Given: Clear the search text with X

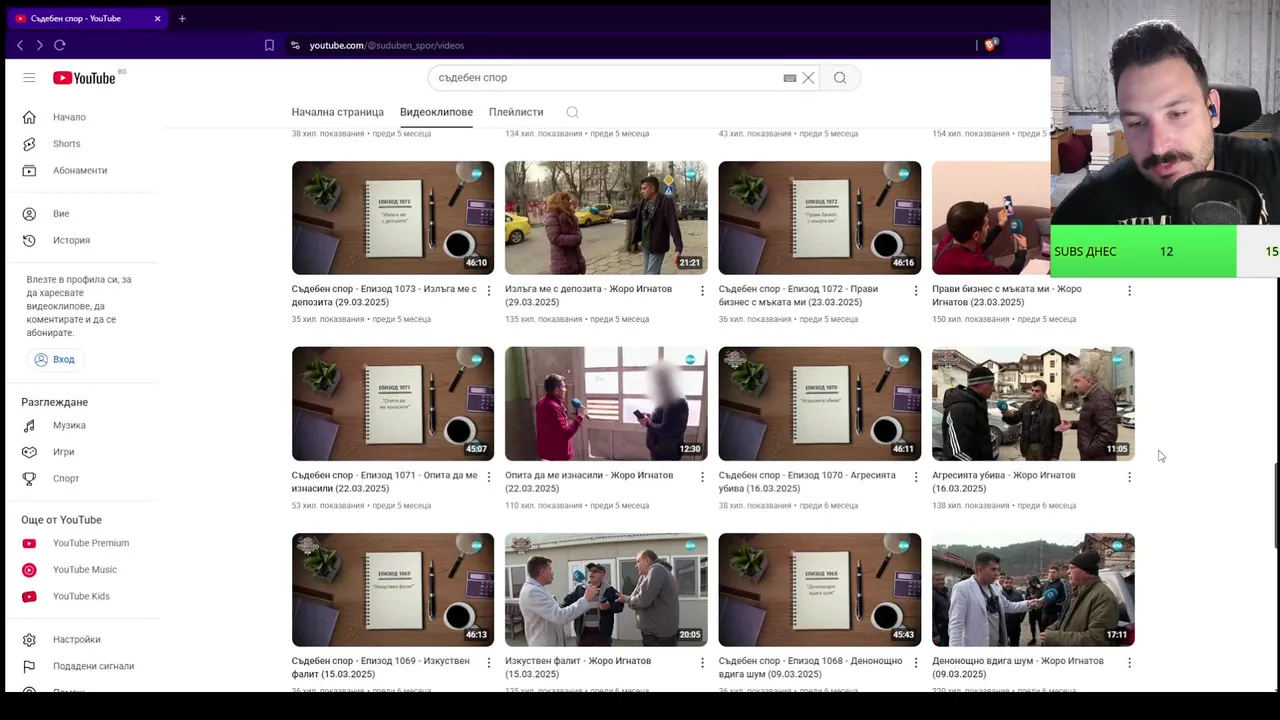Looking at the screenshot, I should pos(808,78).
